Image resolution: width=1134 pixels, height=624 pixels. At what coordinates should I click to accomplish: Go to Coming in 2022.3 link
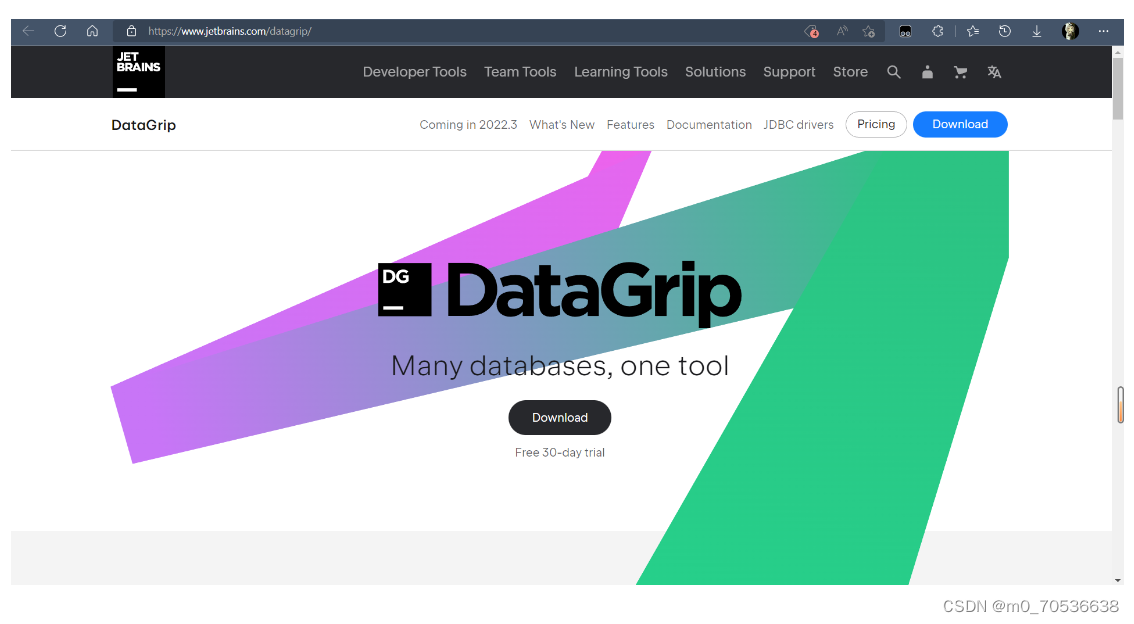(x=468, y=125)
